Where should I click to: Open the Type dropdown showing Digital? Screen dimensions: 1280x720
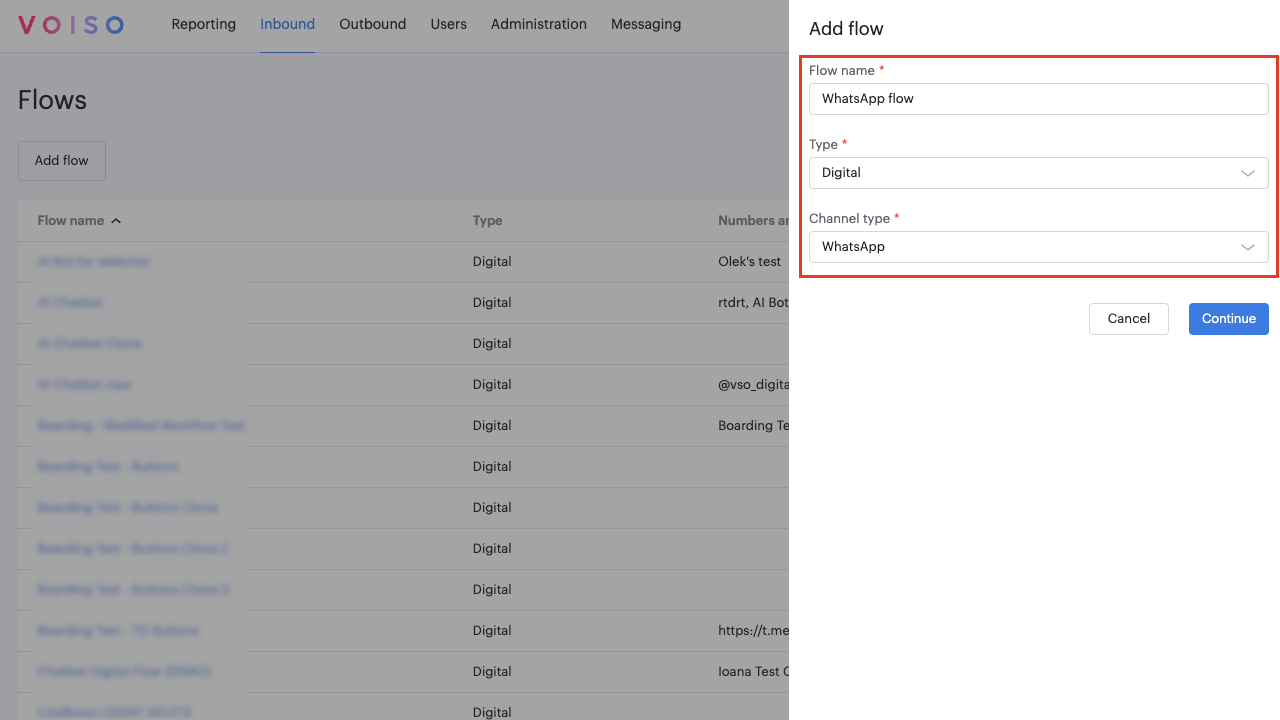click(1039, 173)
